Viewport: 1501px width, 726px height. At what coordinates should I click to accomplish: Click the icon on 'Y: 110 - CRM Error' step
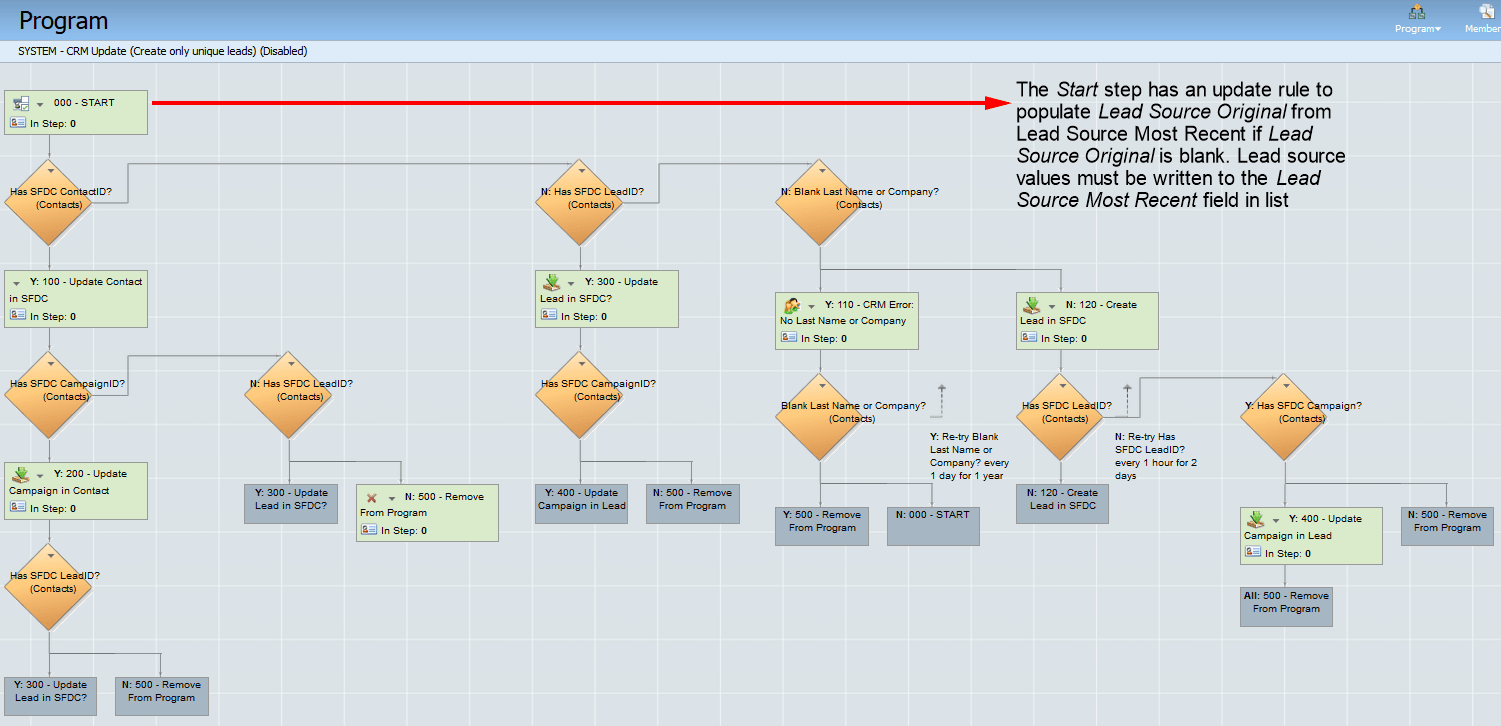(793, 304)
